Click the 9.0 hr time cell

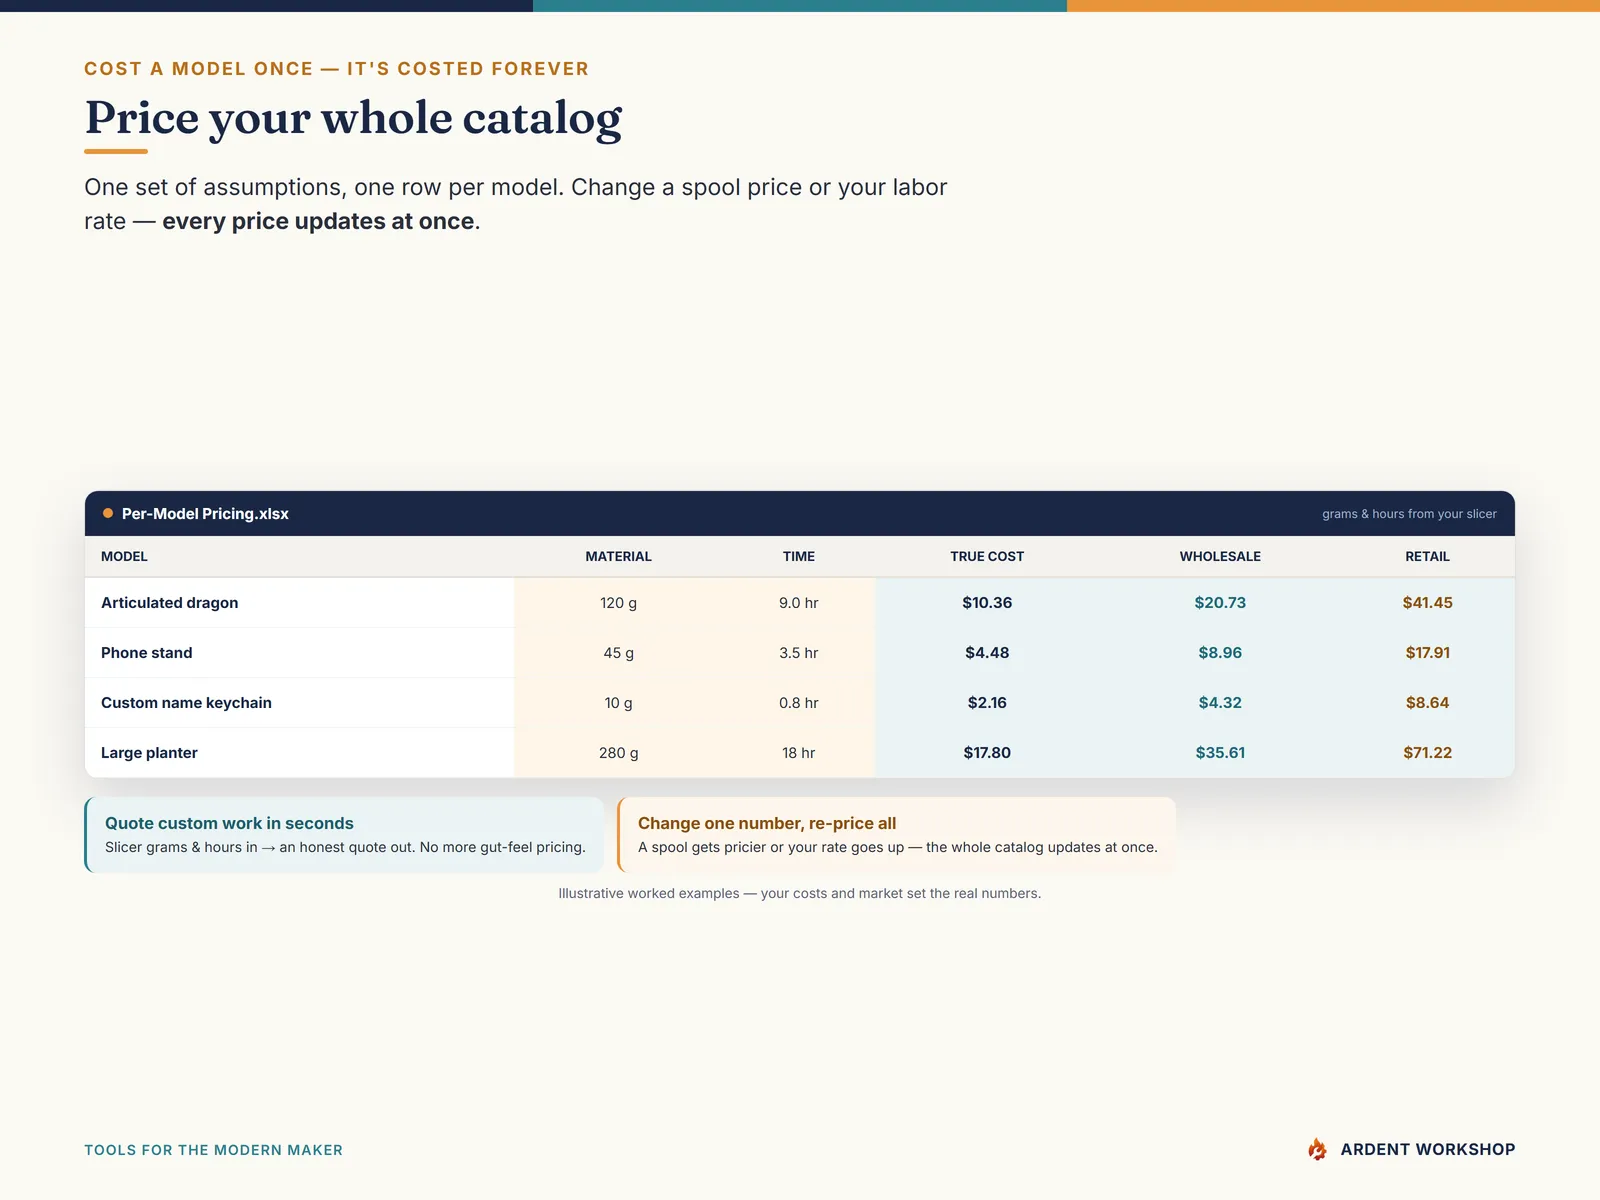pos(799,602)
